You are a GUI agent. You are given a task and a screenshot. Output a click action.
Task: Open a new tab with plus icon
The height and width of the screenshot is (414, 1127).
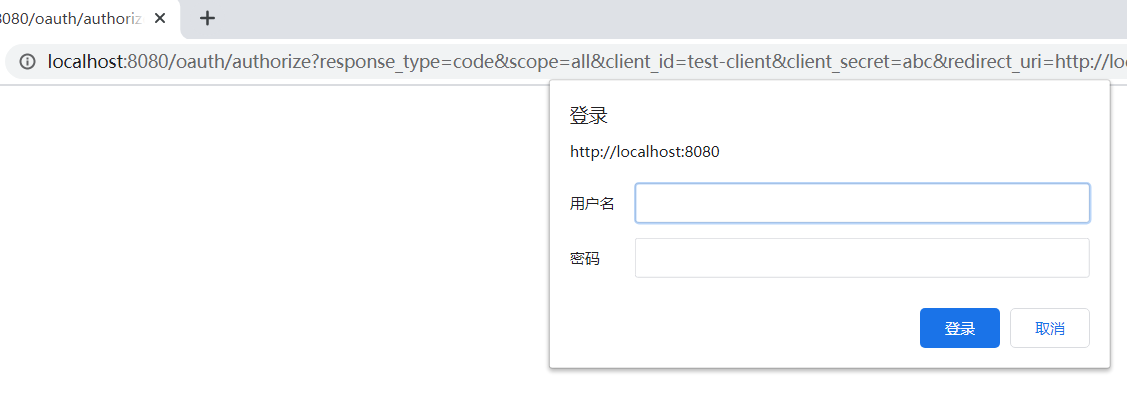click(x=207, y=18)
